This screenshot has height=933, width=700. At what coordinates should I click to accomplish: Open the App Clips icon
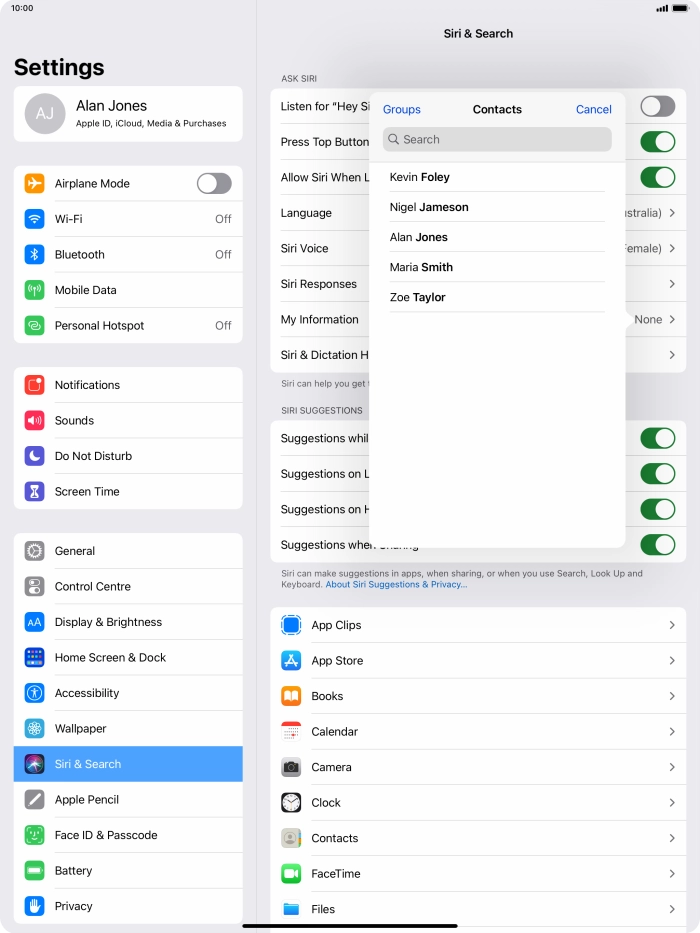point(291,625)
